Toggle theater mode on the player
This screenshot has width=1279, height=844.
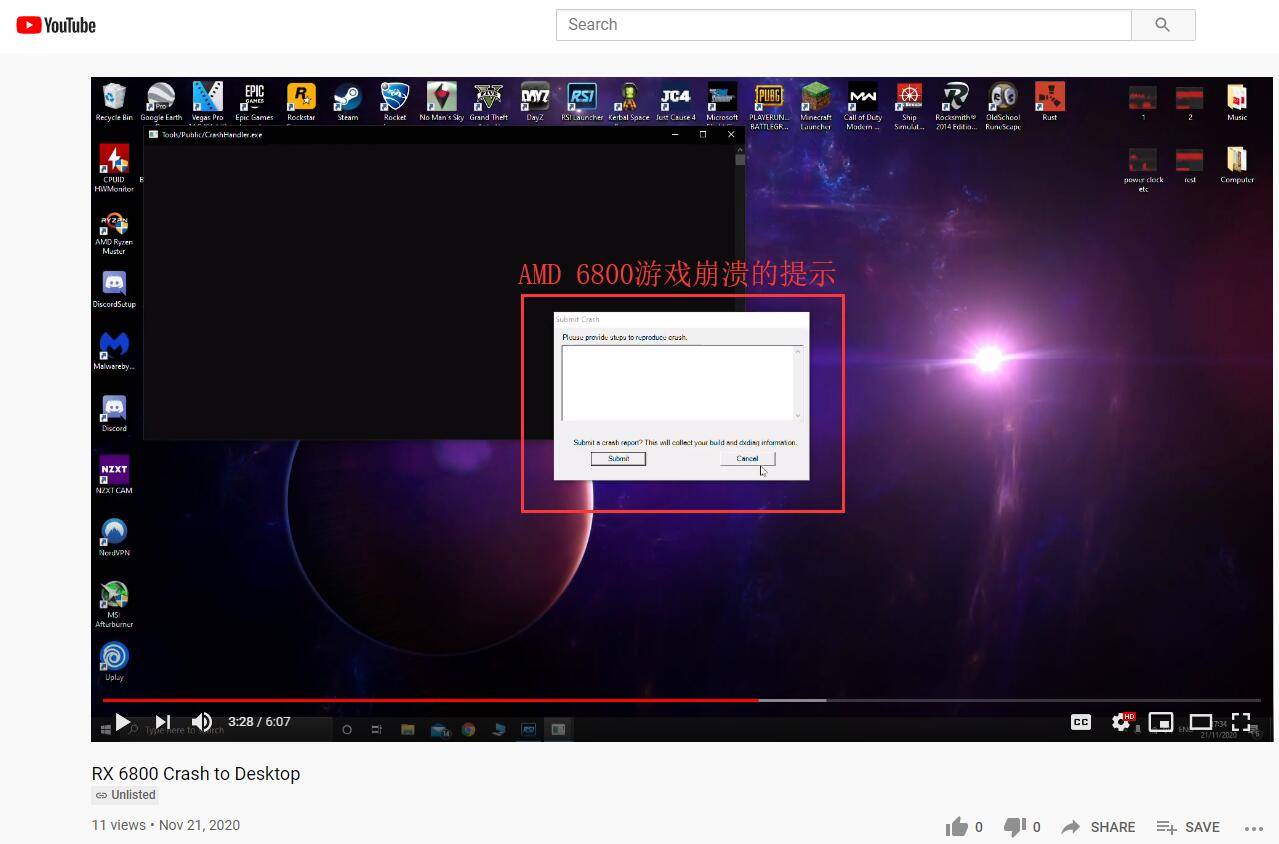[x=1201, y=722]
